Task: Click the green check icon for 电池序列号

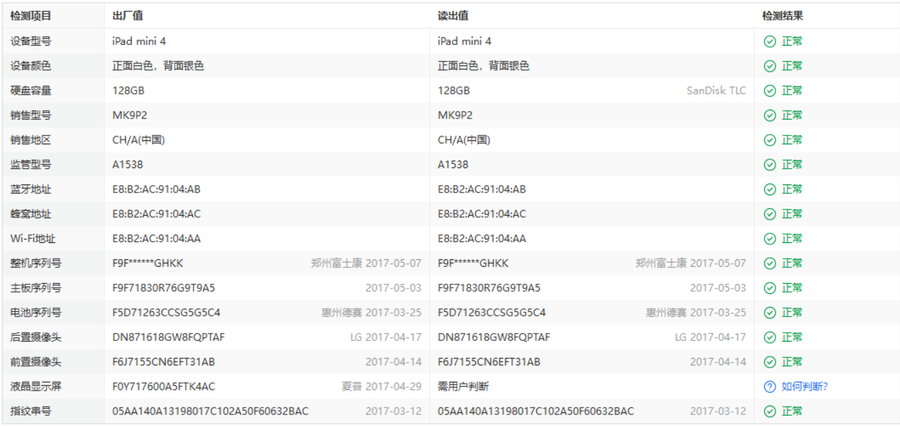Action: [x=769, y=312]
